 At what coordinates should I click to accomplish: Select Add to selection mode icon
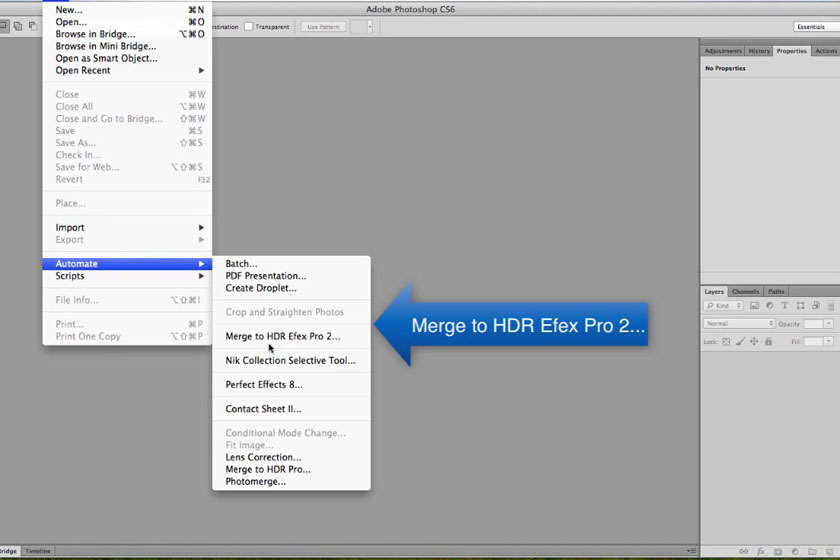18,26
